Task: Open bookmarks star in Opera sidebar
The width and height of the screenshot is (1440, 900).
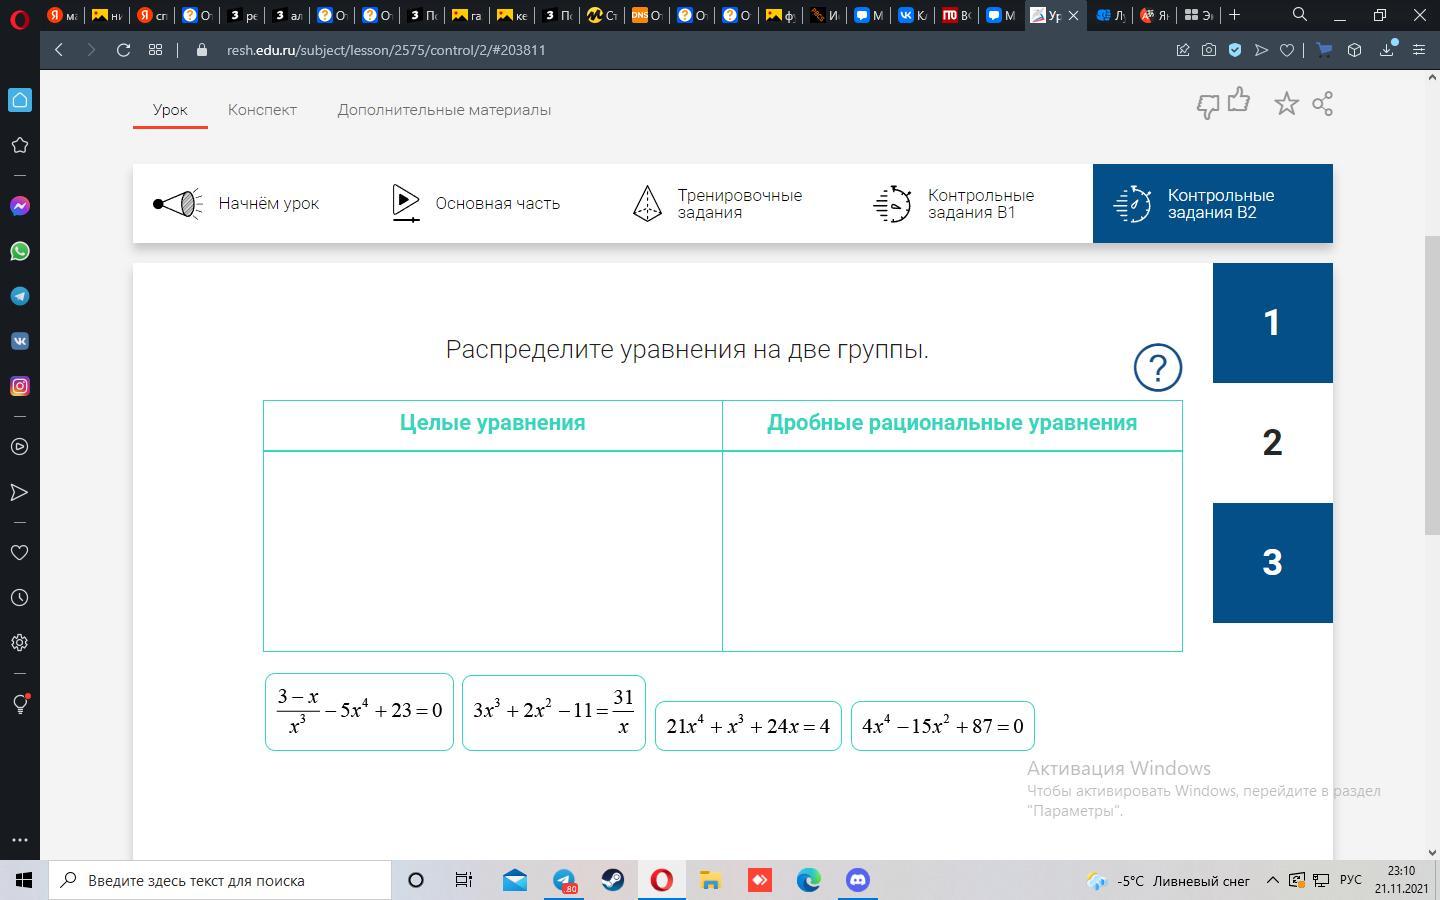Action: (20, 145)
